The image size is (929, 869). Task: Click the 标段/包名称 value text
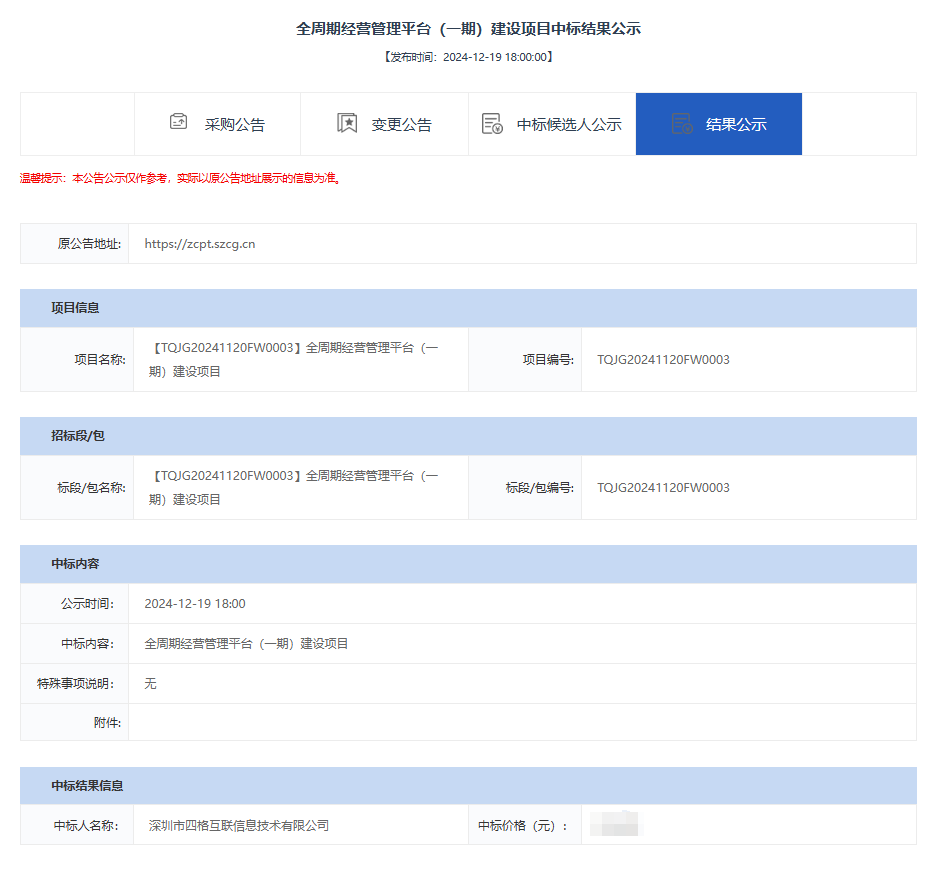(x=294, y=488)
